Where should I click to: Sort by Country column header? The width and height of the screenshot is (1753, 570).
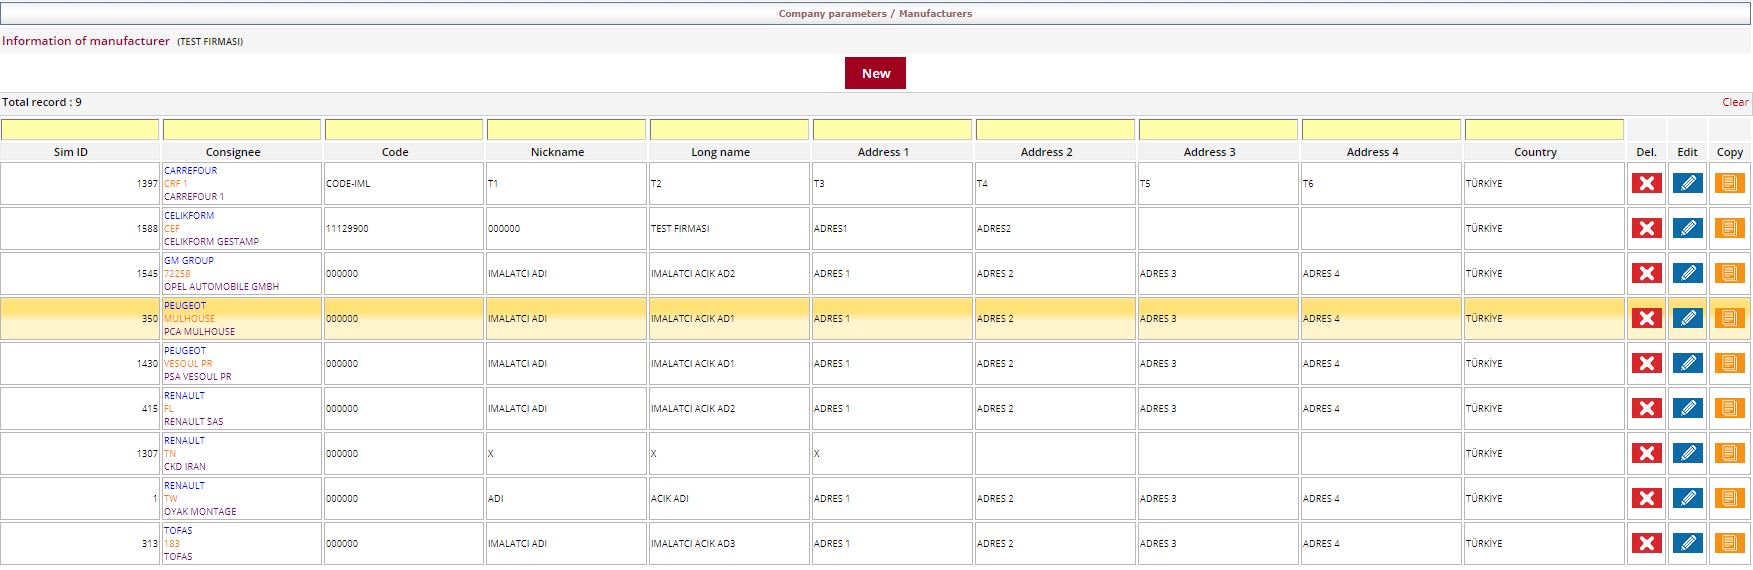(1535, 152)
